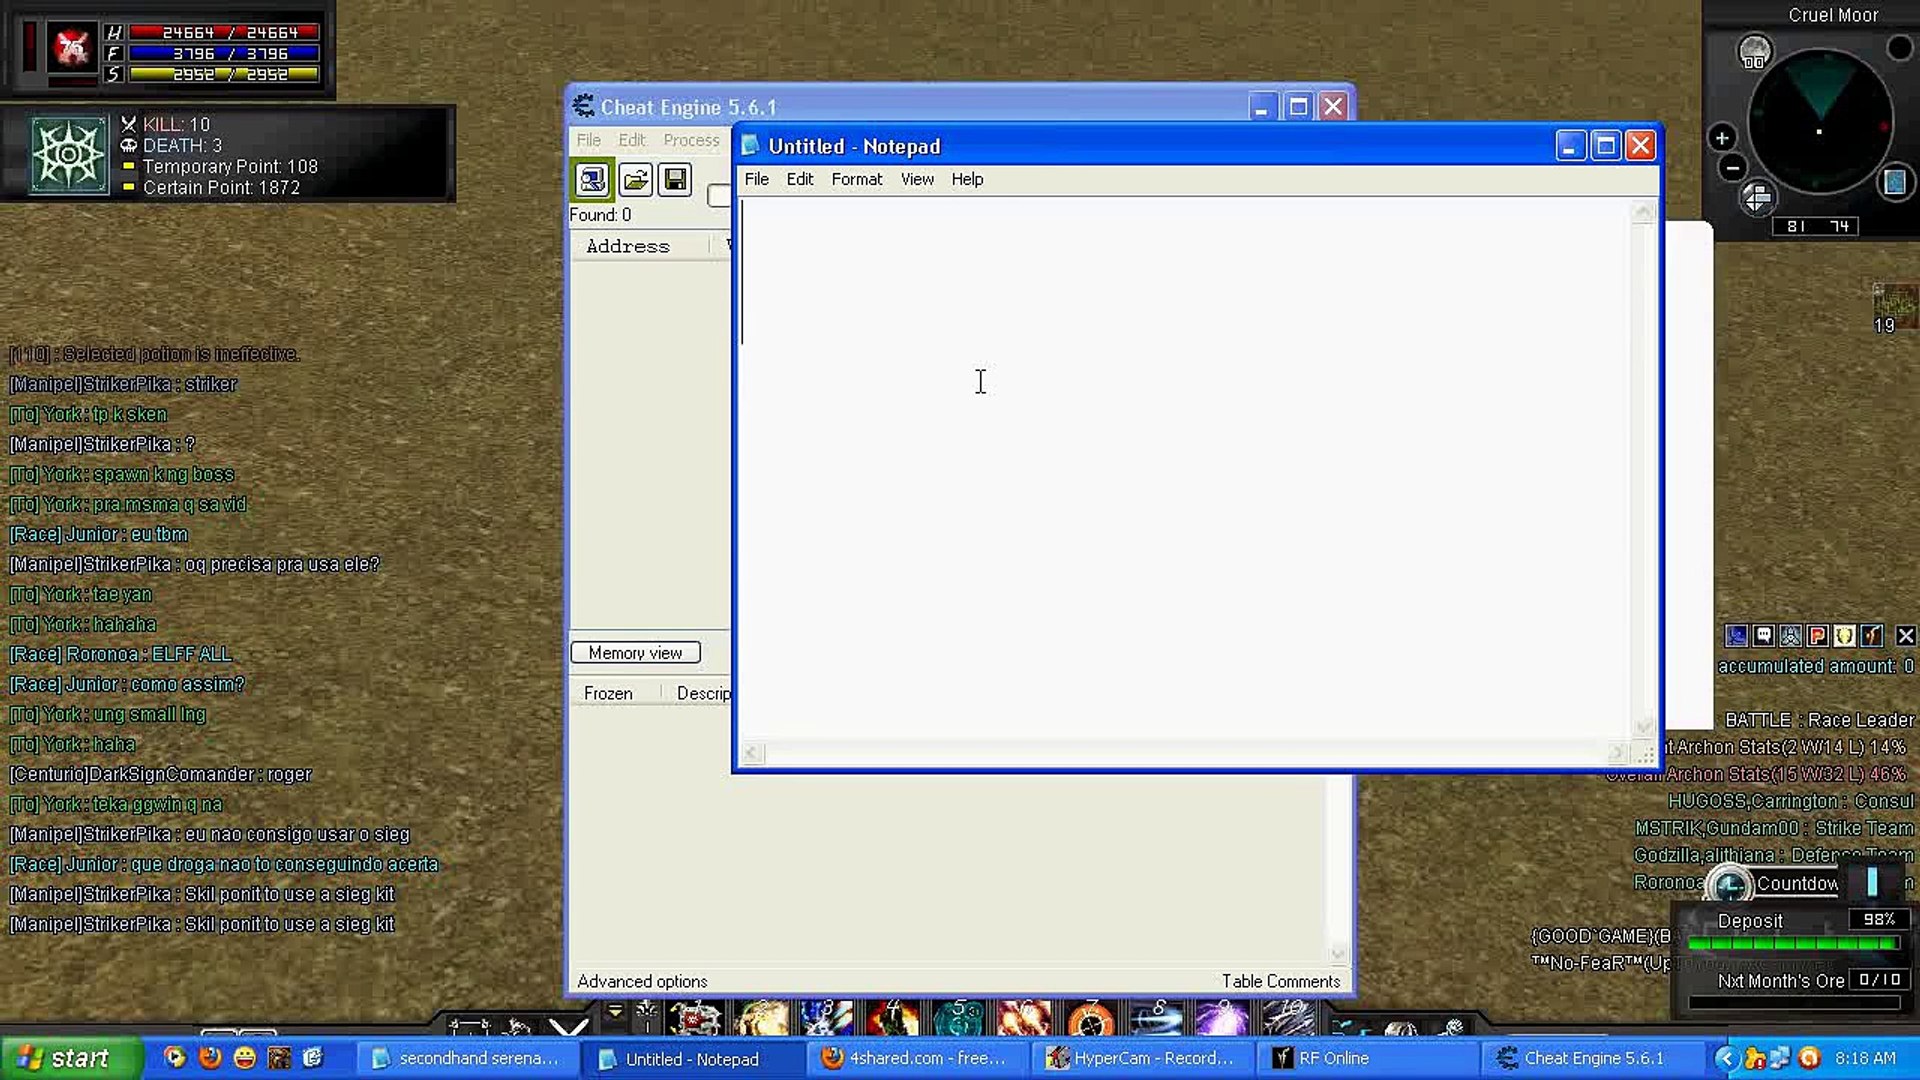Open Notepad Help menu
The image size is (1920, 1080).
(966, 179)
